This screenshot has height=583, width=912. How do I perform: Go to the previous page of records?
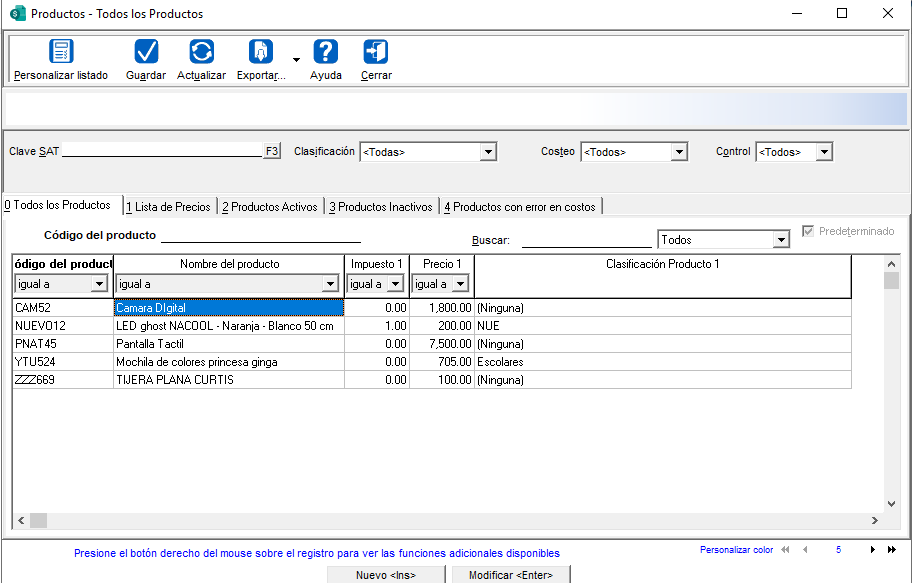806,549
